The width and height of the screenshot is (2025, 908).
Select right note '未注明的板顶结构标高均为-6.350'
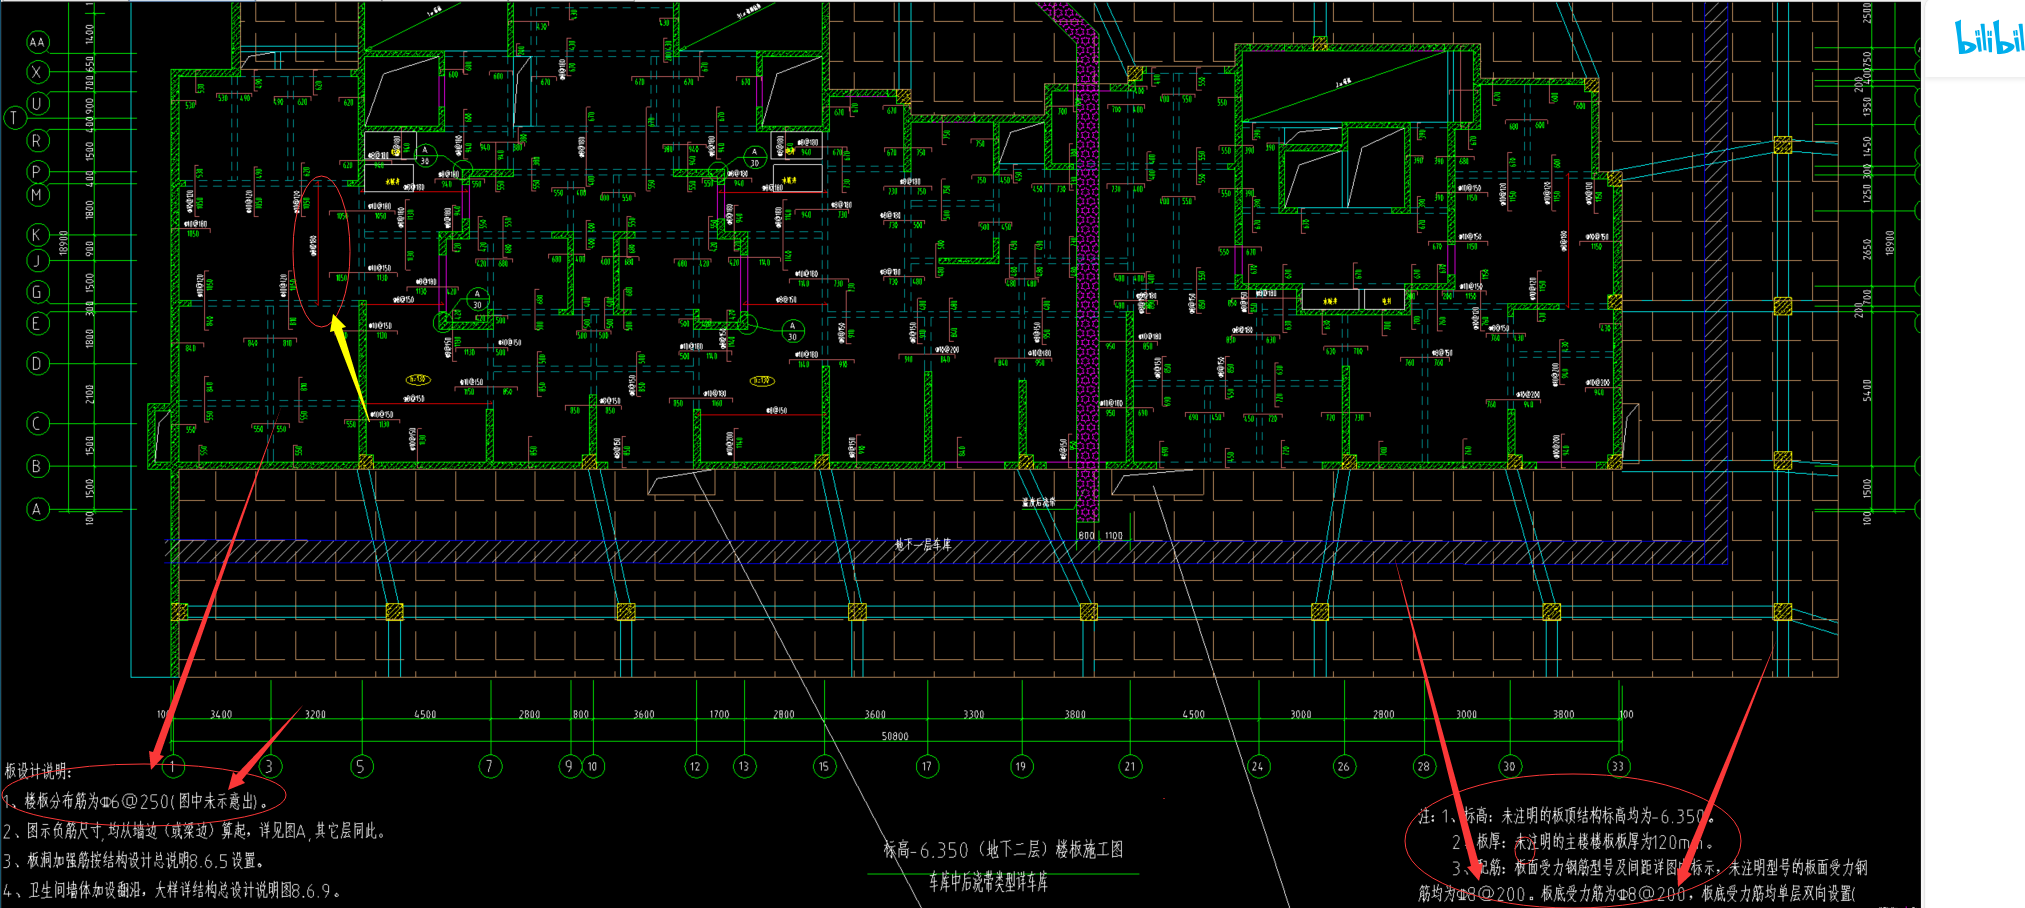click(1608, 816)
